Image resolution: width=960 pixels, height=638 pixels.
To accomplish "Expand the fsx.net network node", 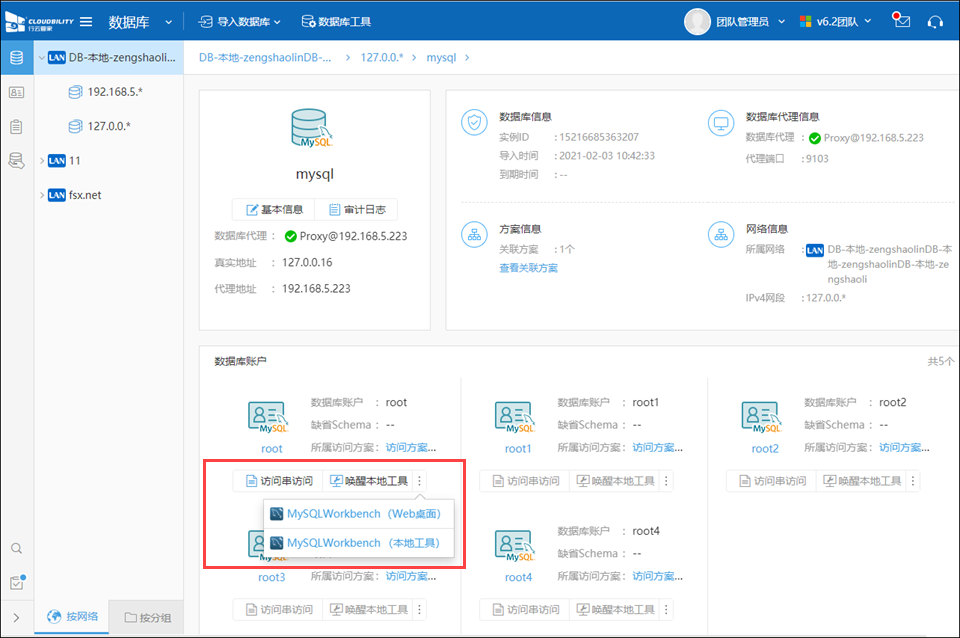I will pyautogui.click(x=41, y=195).
